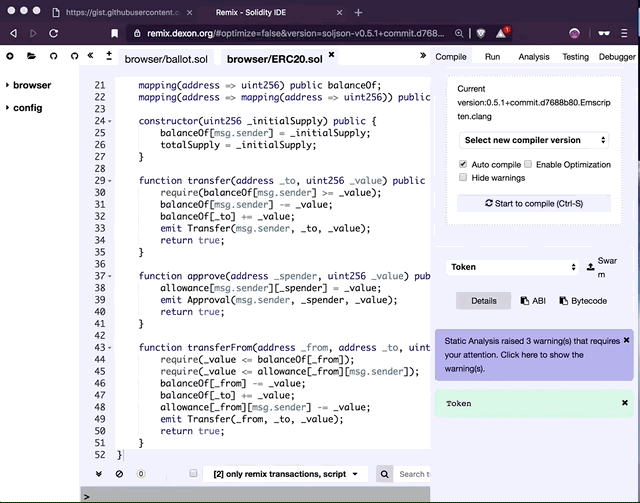Click the 'Current version' compiler version text
640x503 pixels.
click(534, 102)
